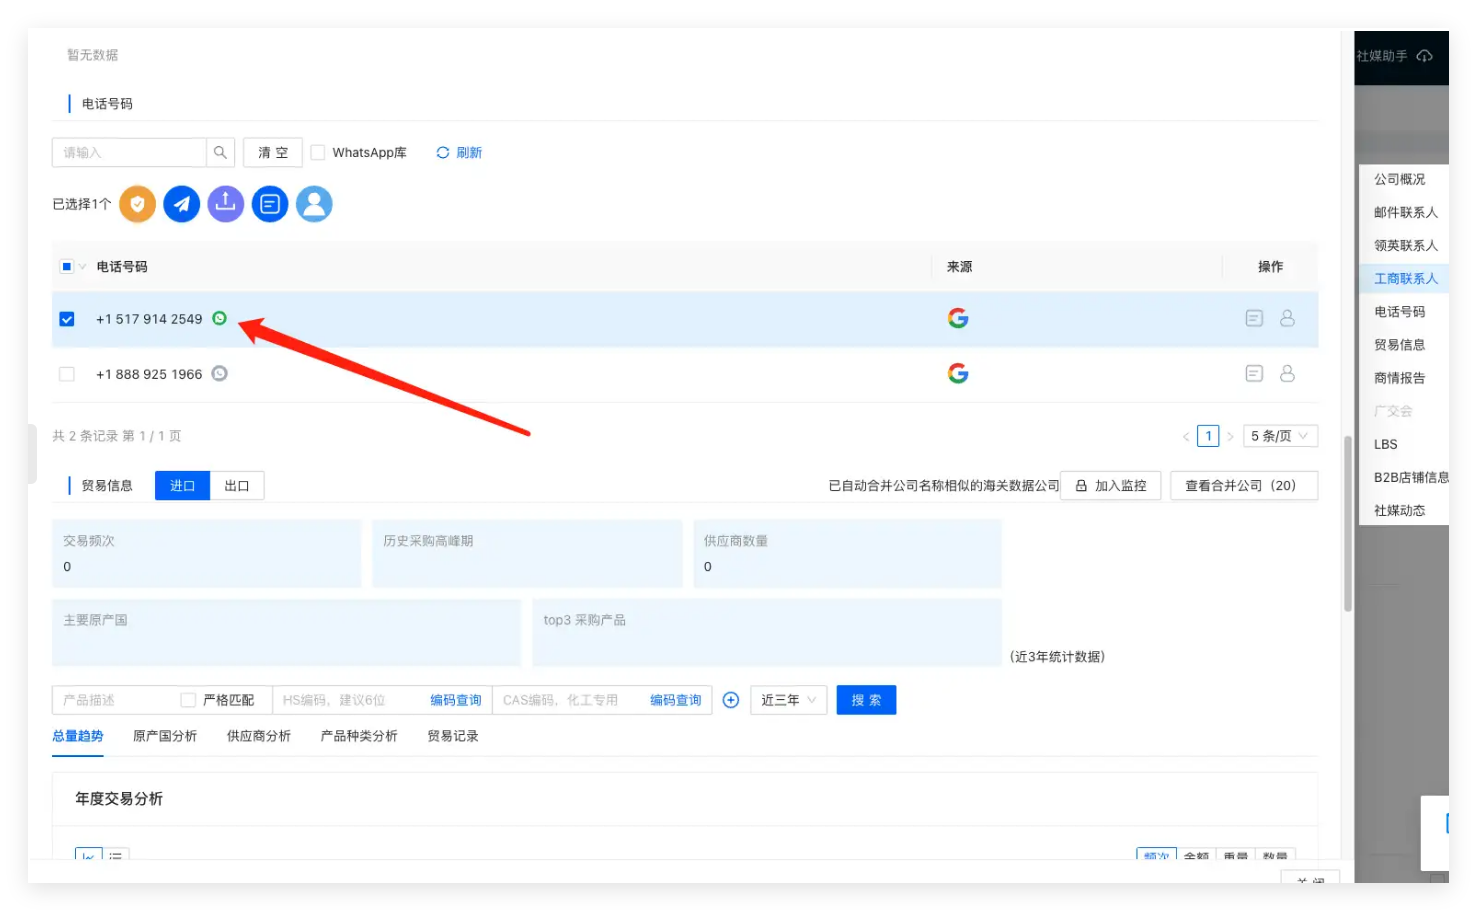Open the 5 条/页 page size dropdown
Viewport: 1477px width, 911px height.
(1279, 436)
